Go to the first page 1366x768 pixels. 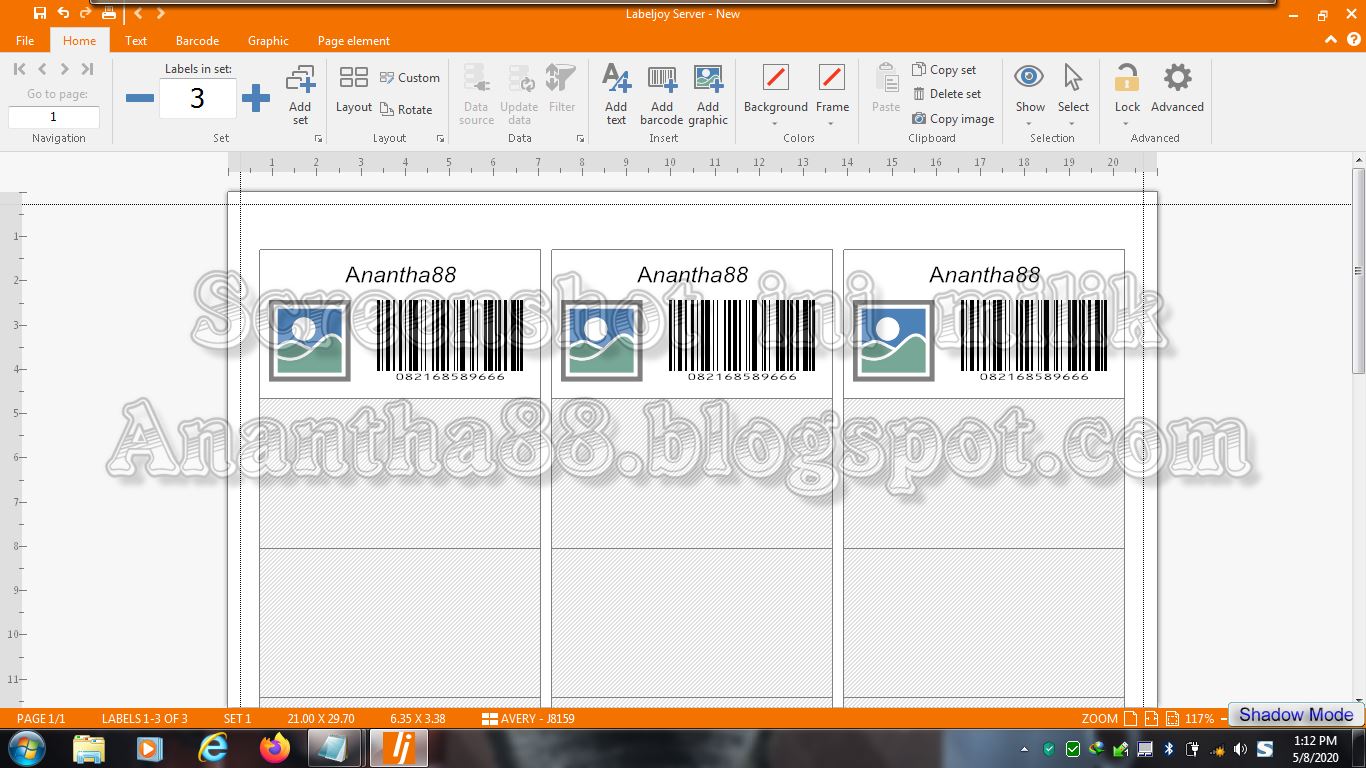click(19, 69)
